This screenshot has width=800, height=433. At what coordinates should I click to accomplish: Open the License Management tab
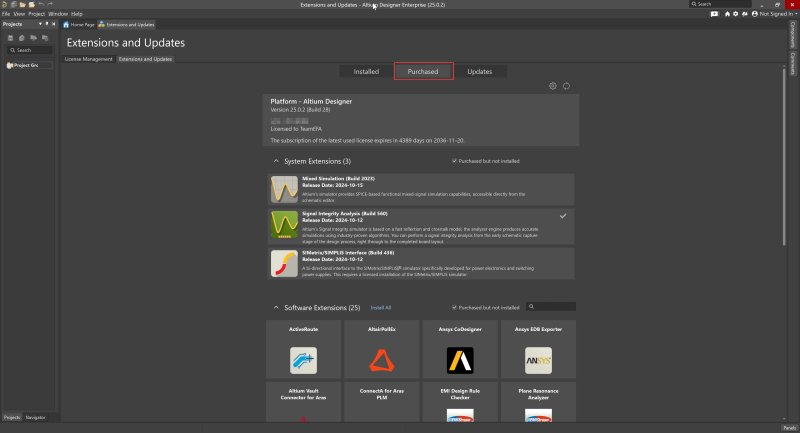tap(88, 59)
